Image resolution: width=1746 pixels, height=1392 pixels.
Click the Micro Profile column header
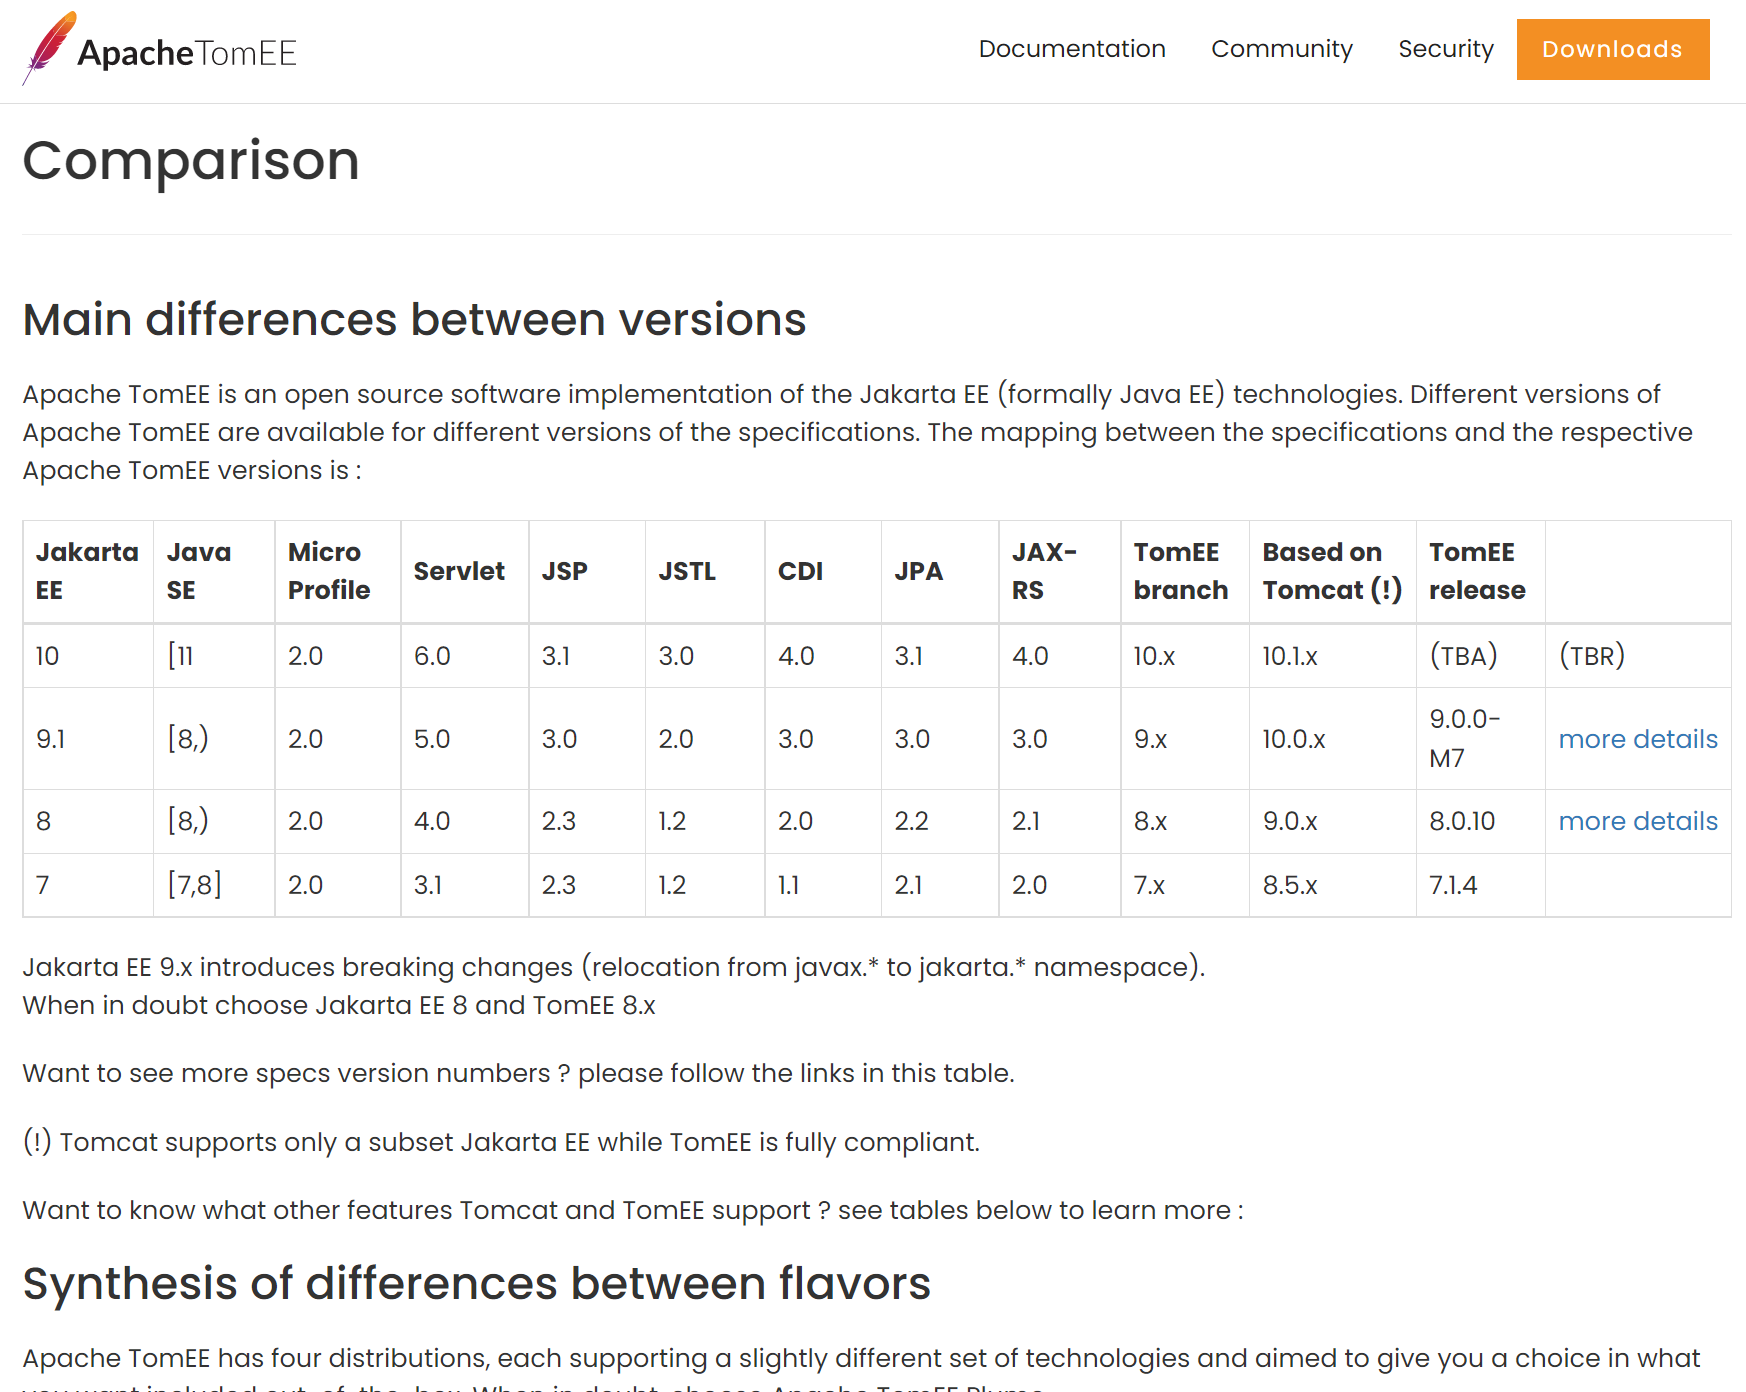tap(337, 571)
